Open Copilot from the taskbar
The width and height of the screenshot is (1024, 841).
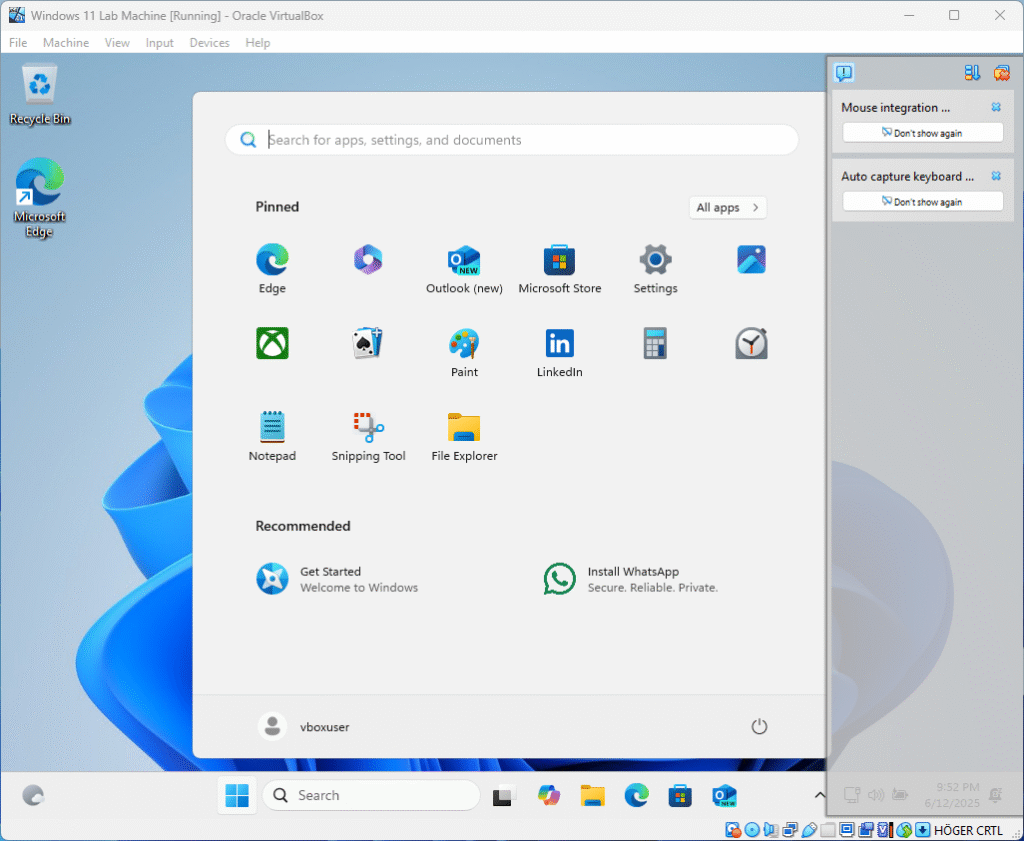(x=549, y=795)
